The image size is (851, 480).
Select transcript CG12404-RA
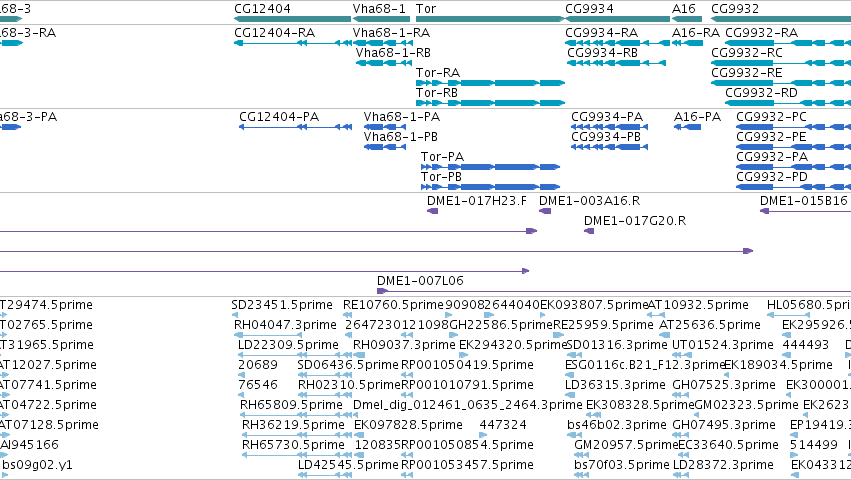point(274,33)
